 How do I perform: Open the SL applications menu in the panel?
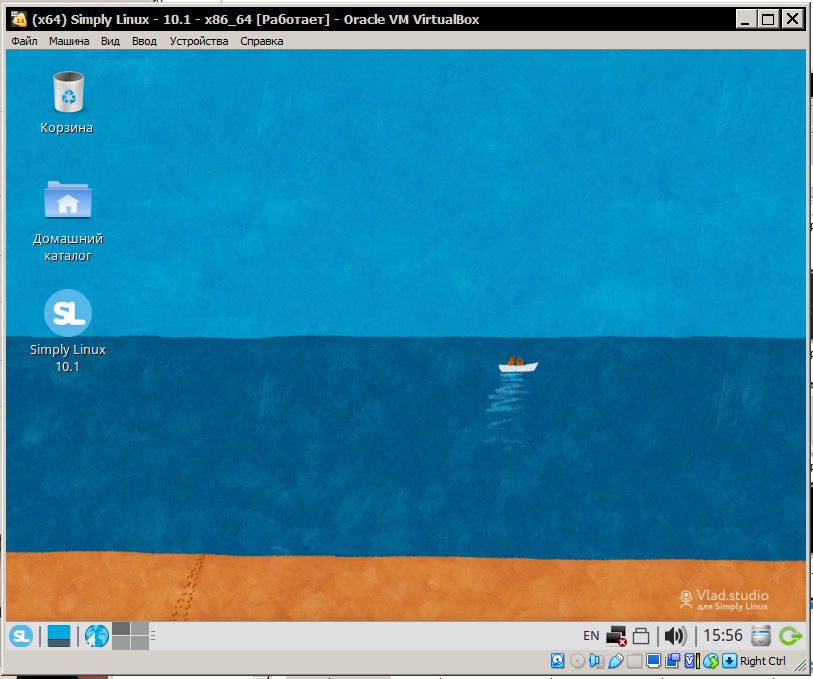pyautogui.click(x=21, y=635)
